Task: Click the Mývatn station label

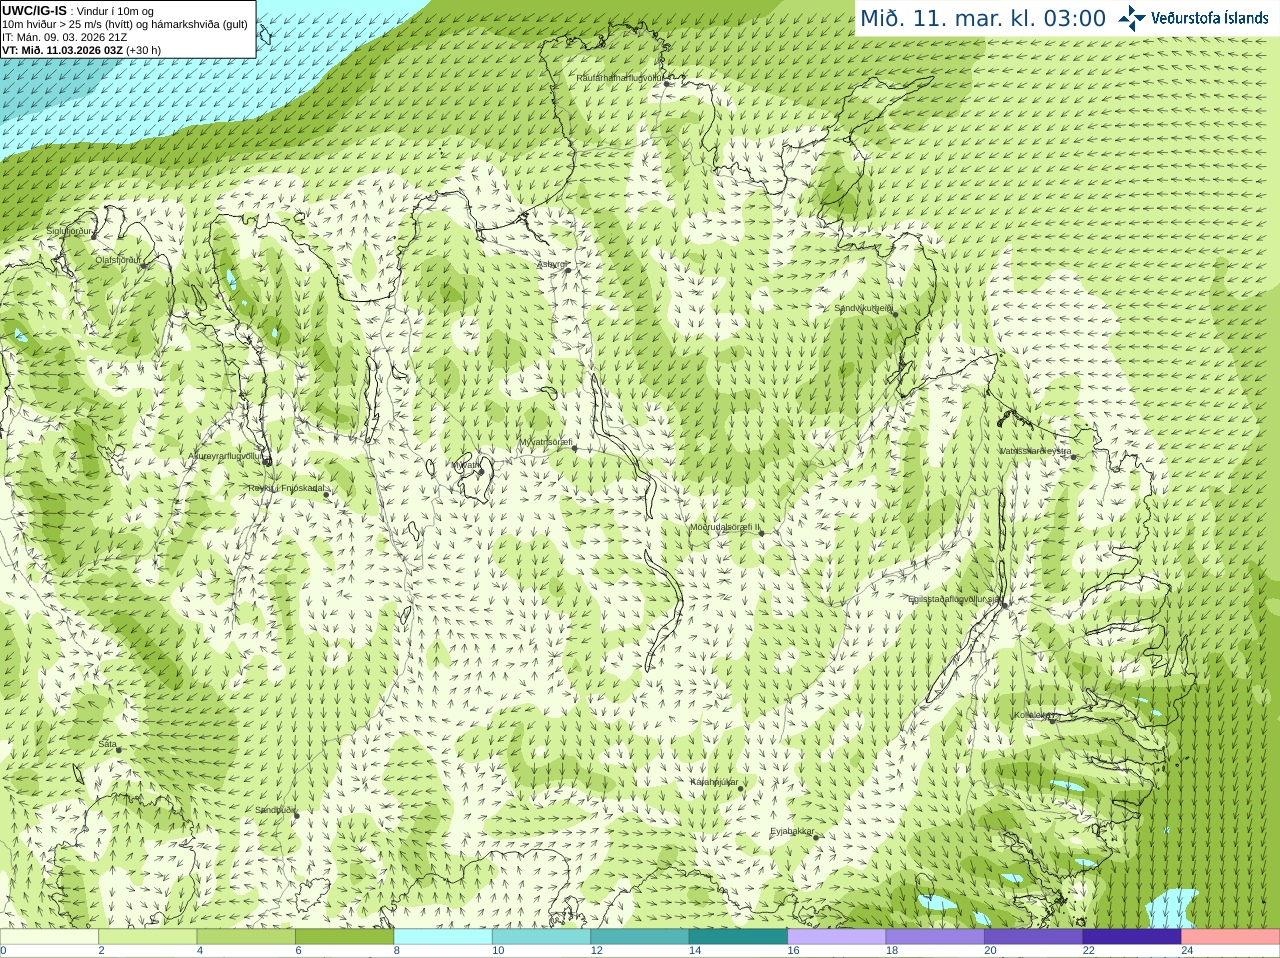Action: pyautogui.click(x=465, y=465)
